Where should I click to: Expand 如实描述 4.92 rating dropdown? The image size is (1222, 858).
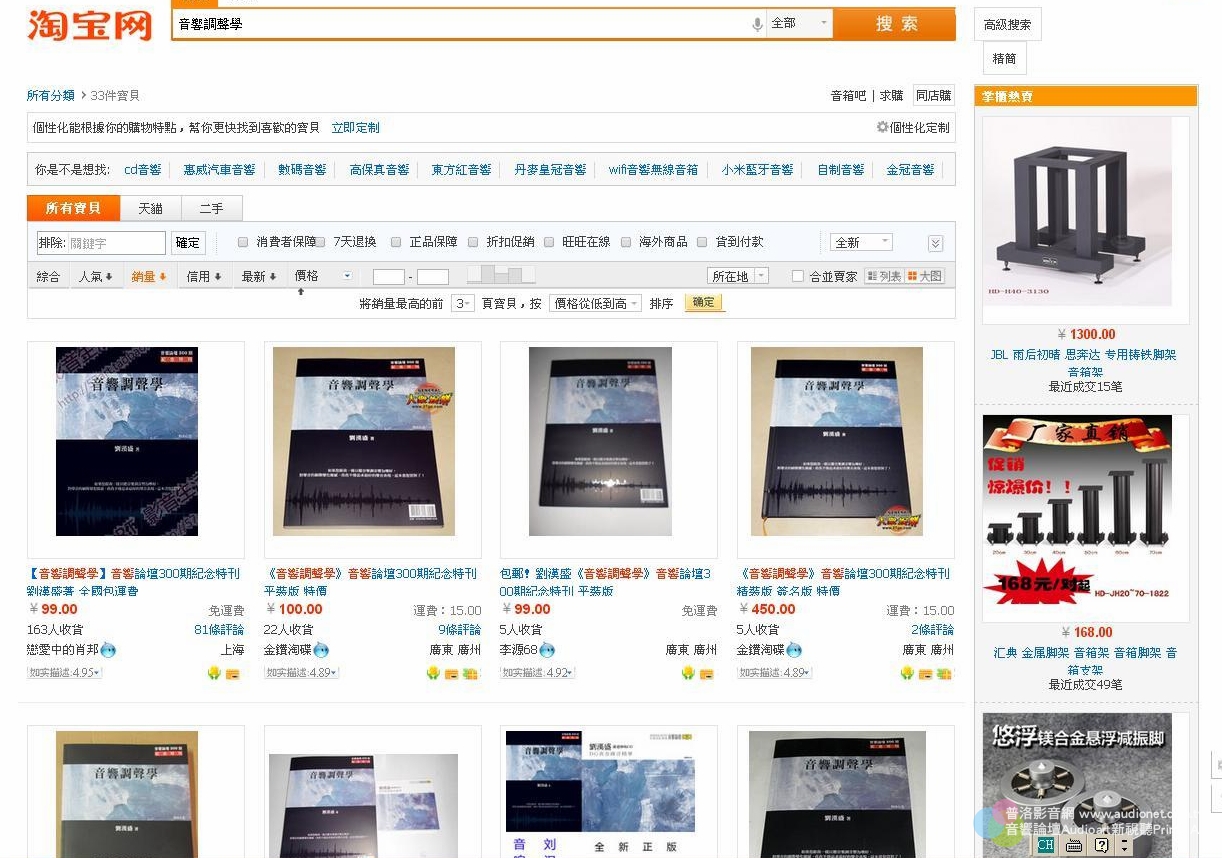click(x=537, y=673)
